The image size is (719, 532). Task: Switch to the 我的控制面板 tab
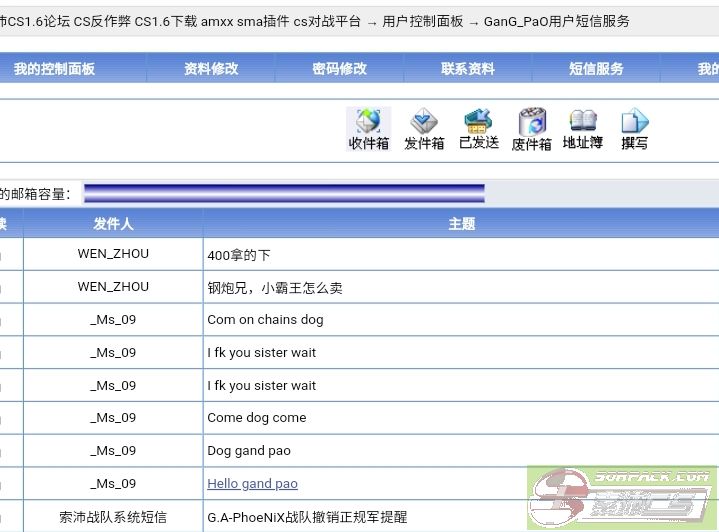coord(54,69)
